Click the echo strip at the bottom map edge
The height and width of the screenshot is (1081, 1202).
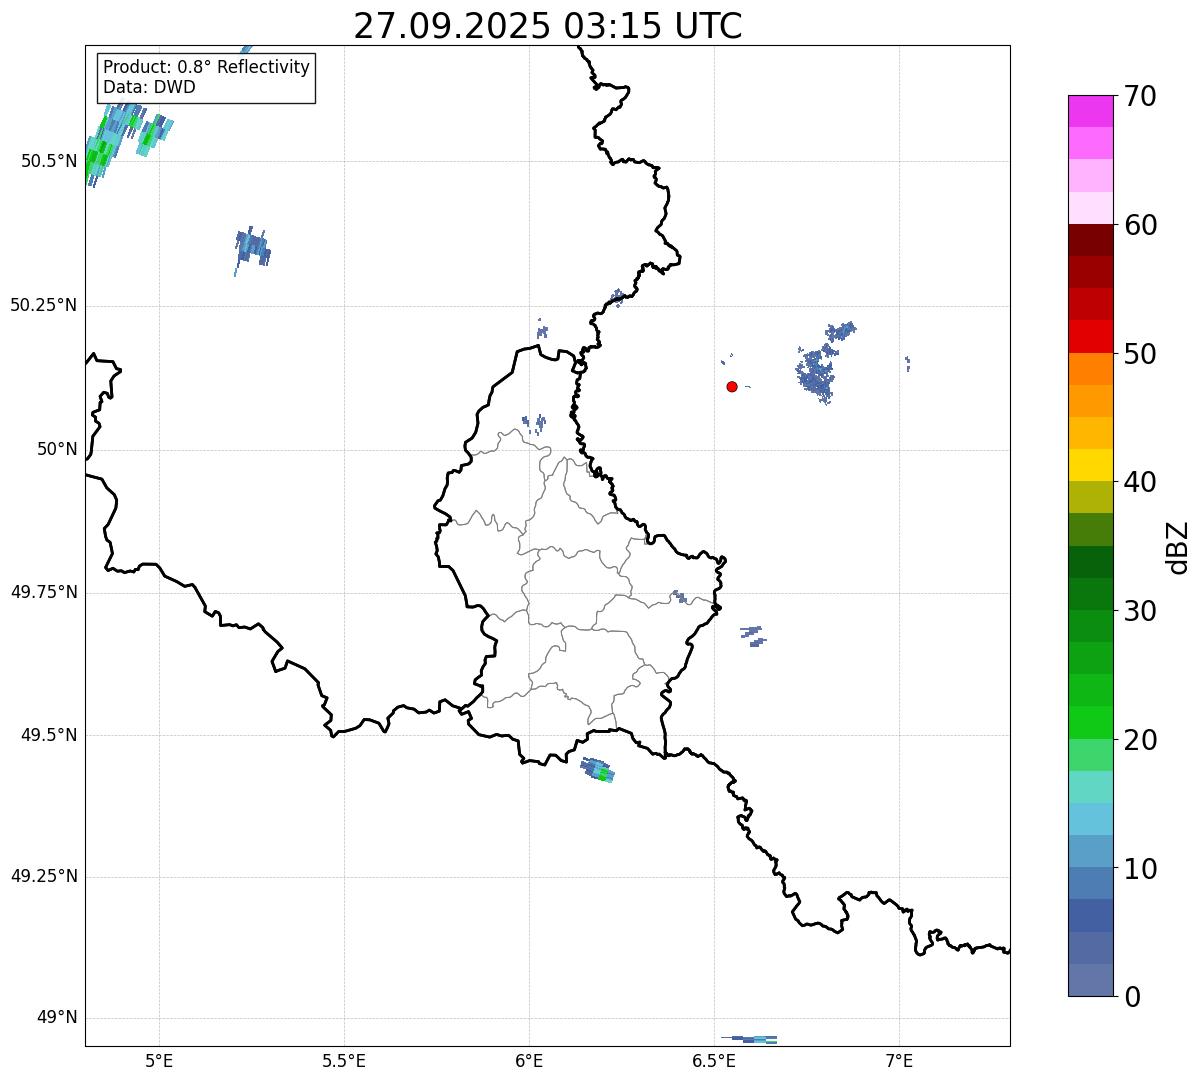pos(750,1040)
